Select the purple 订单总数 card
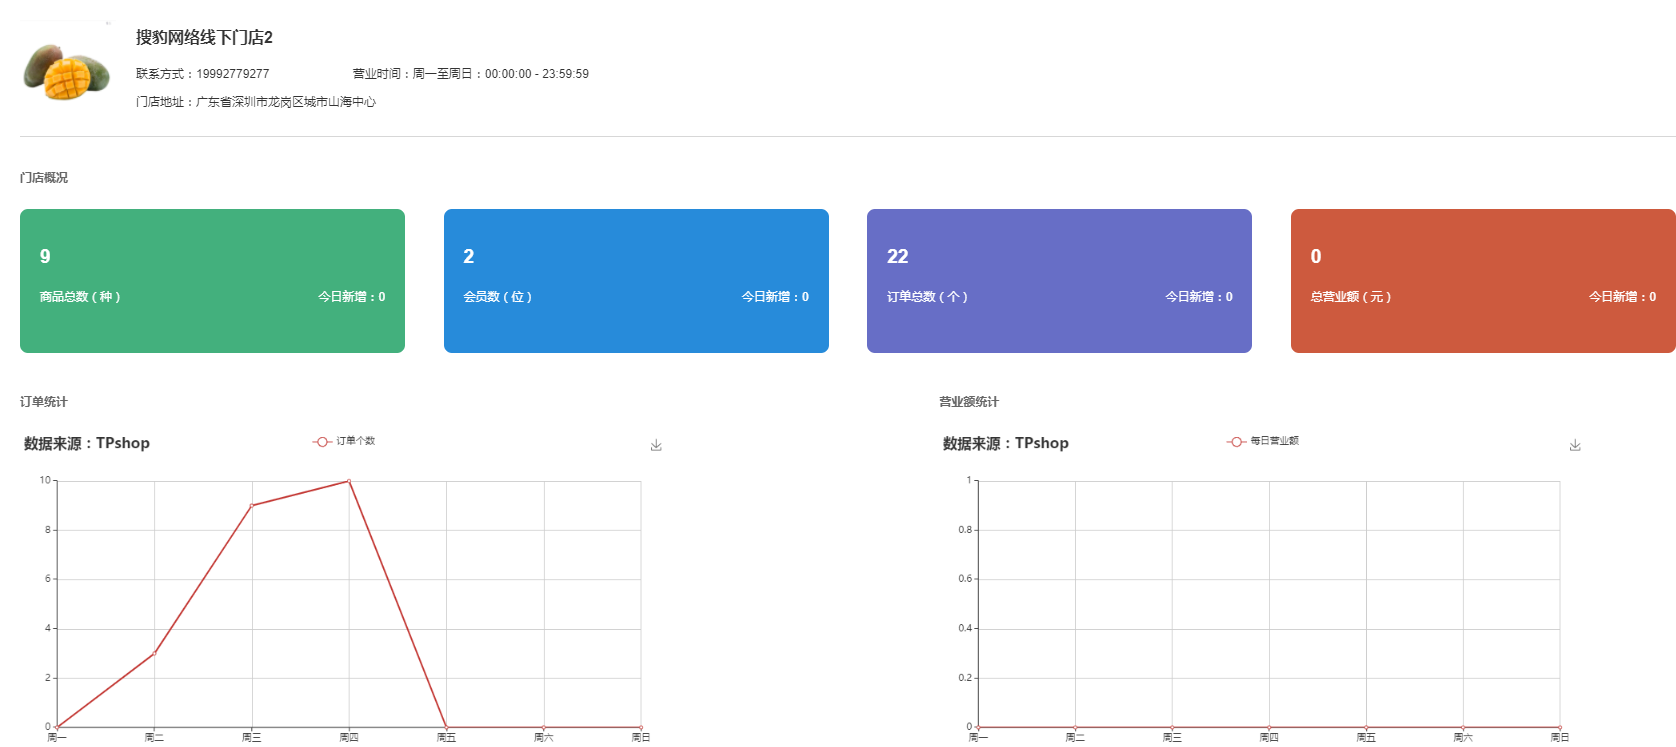1676x747 pixels. pyautogui.click(x=1059, y=281)
